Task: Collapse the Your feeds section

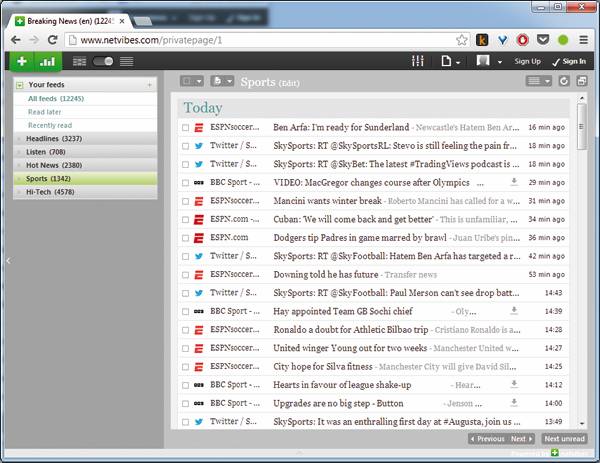Action: pyautogui.click(x=20, y=85)
